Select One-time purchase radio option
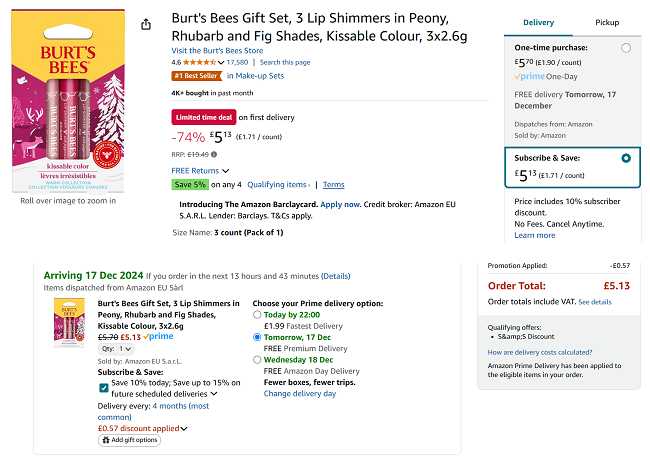Viewport: 650px width, 463px height. 626,48
